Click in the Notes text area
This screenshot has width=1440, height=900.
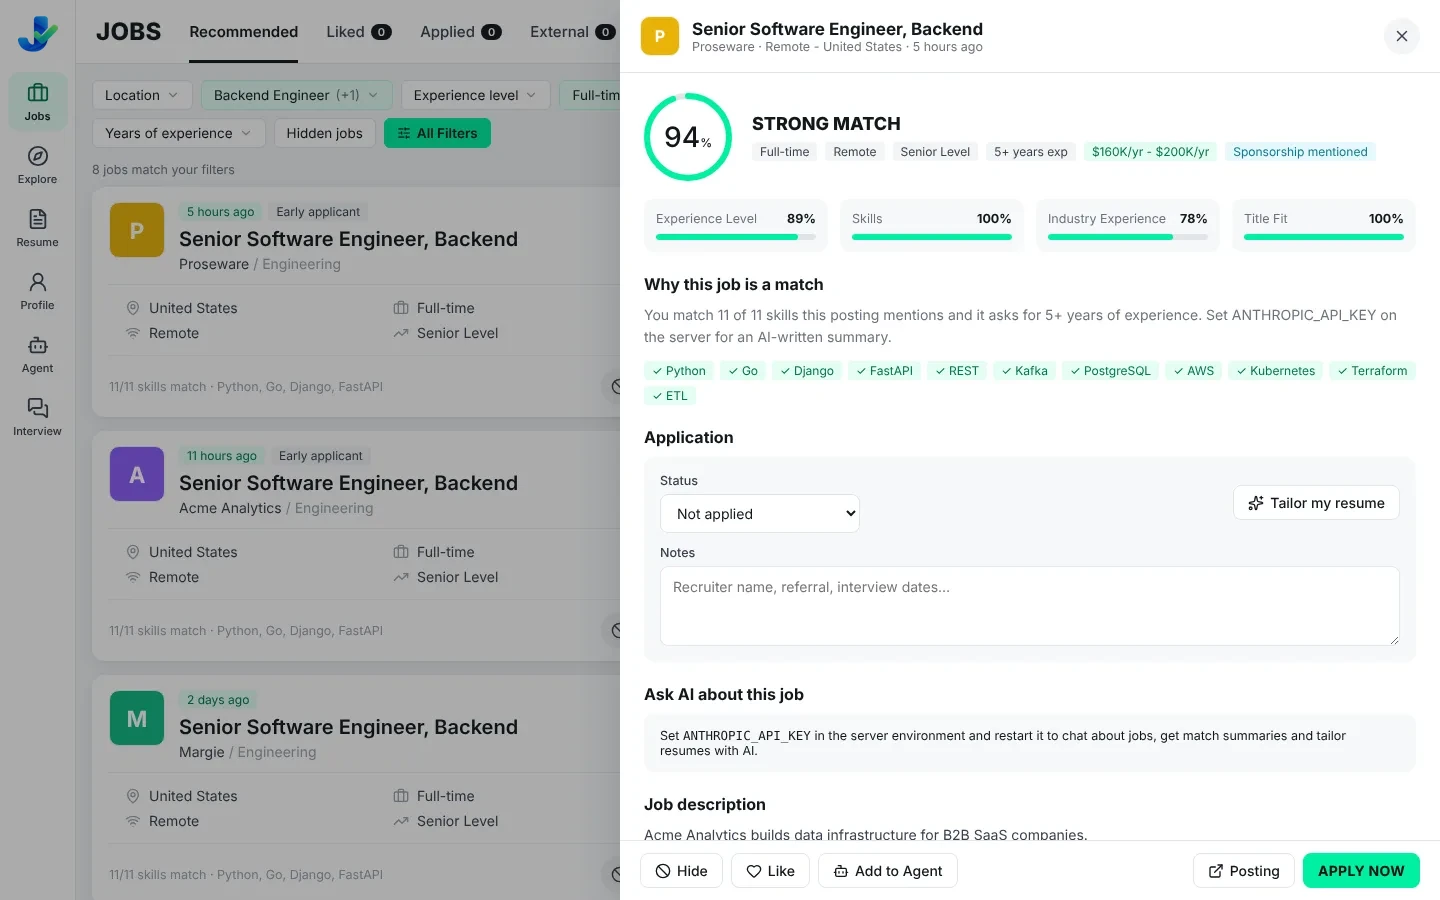[x=1029, y=606]
